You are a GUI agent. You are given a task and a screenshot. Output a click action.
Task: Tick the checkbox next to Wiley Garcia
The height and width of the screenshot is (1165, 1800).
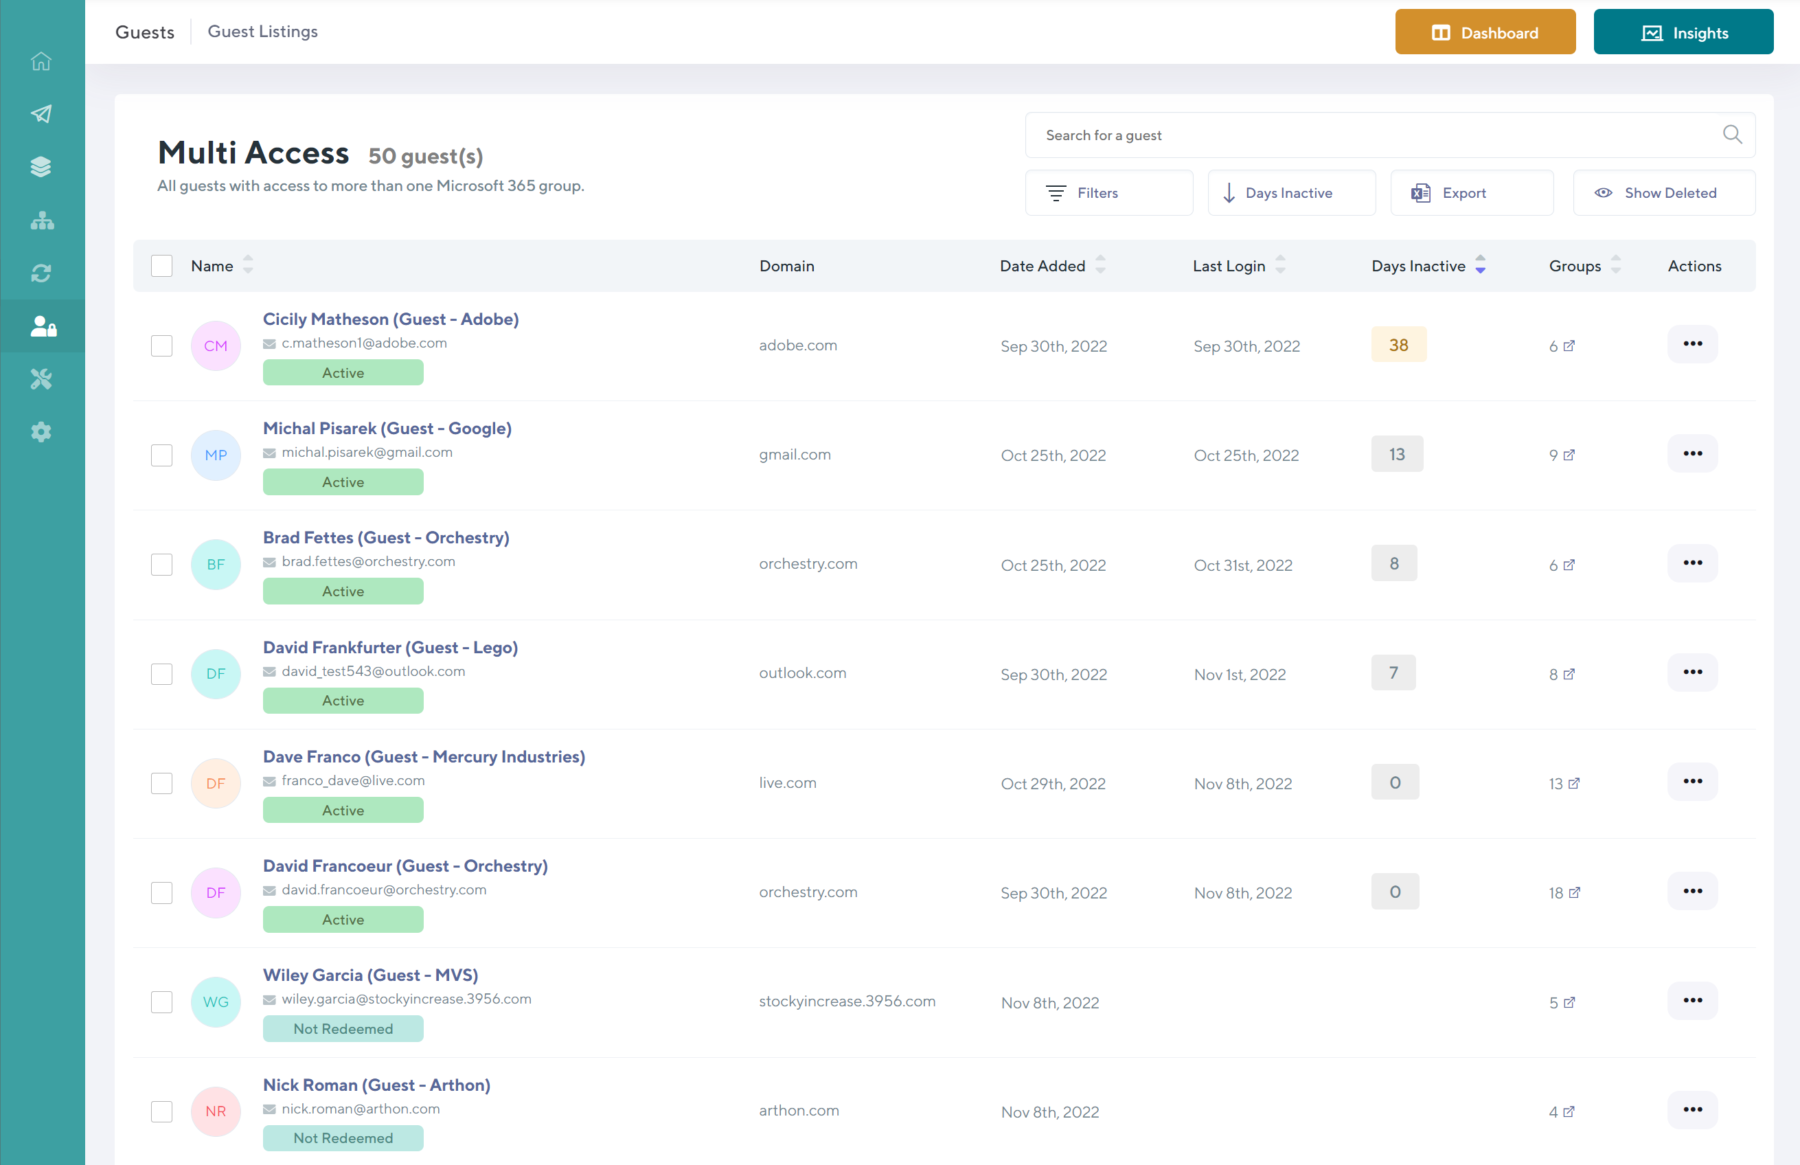161,1001
